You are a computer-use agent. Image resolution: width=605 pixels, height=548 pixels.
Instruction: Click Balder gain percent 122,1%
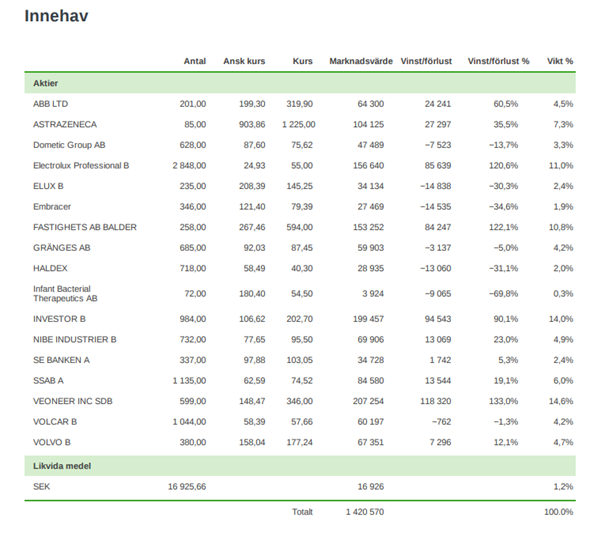click(x=504, y=227)
